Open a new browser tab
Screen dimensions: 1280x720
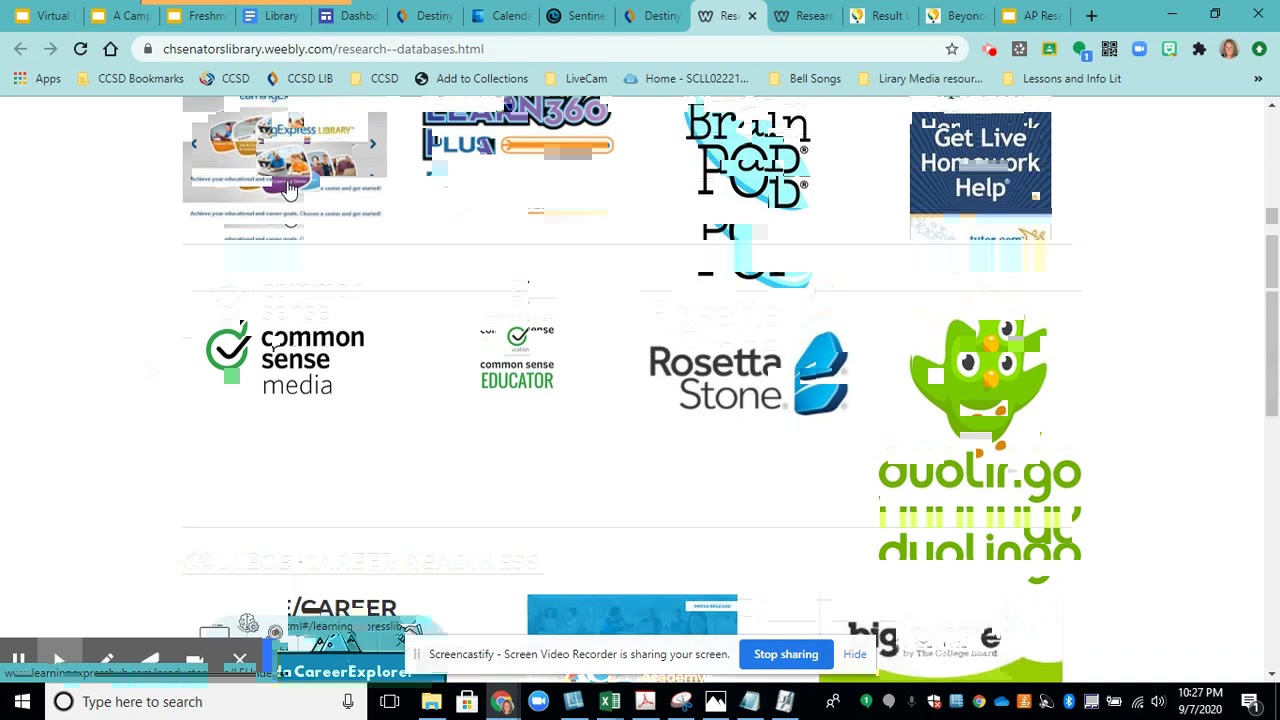click(x=1091, y=16)
